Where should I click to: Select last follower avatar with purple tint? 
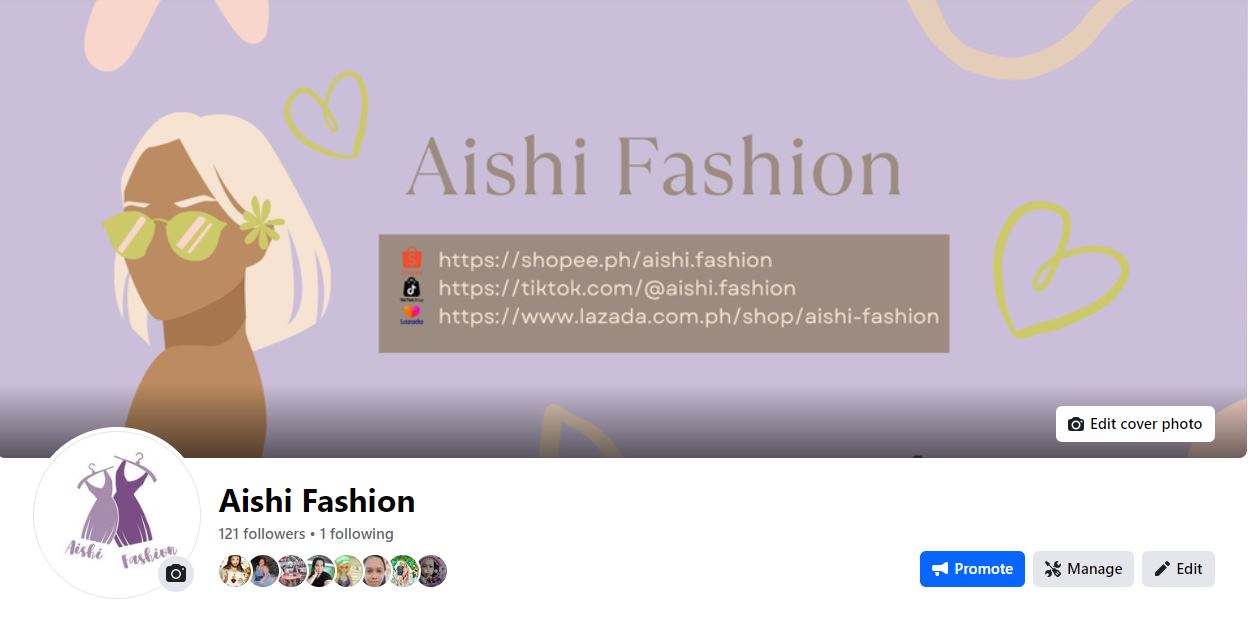click(431, 571)
